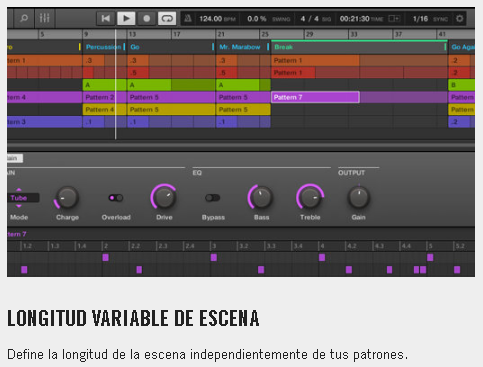Step Mode up with arrow above Tube
The height and width of the screenshot is (367, 483).
click(19, 189)
